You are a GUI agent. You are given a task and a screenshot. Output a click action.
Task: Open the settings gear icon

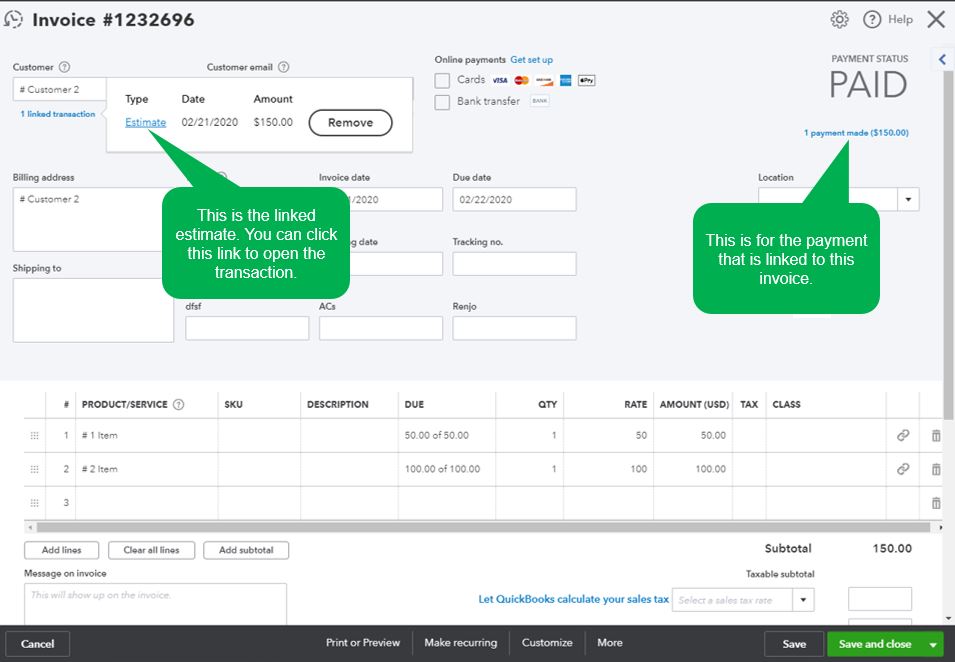click(x=839, y=19)
